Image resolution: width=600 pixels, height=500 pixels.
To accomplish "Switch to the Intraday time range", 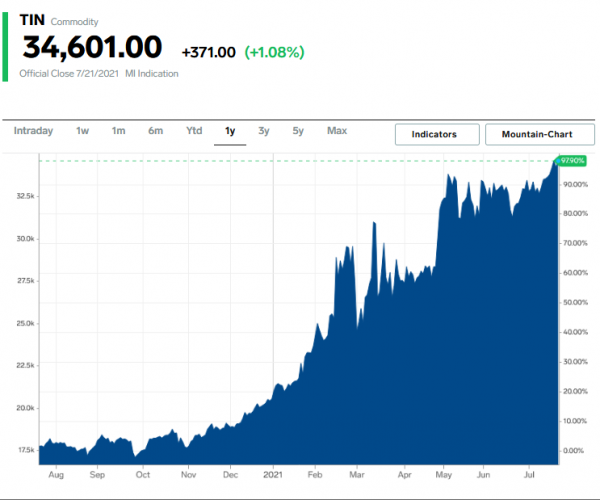I will click(x=33, y=131).
